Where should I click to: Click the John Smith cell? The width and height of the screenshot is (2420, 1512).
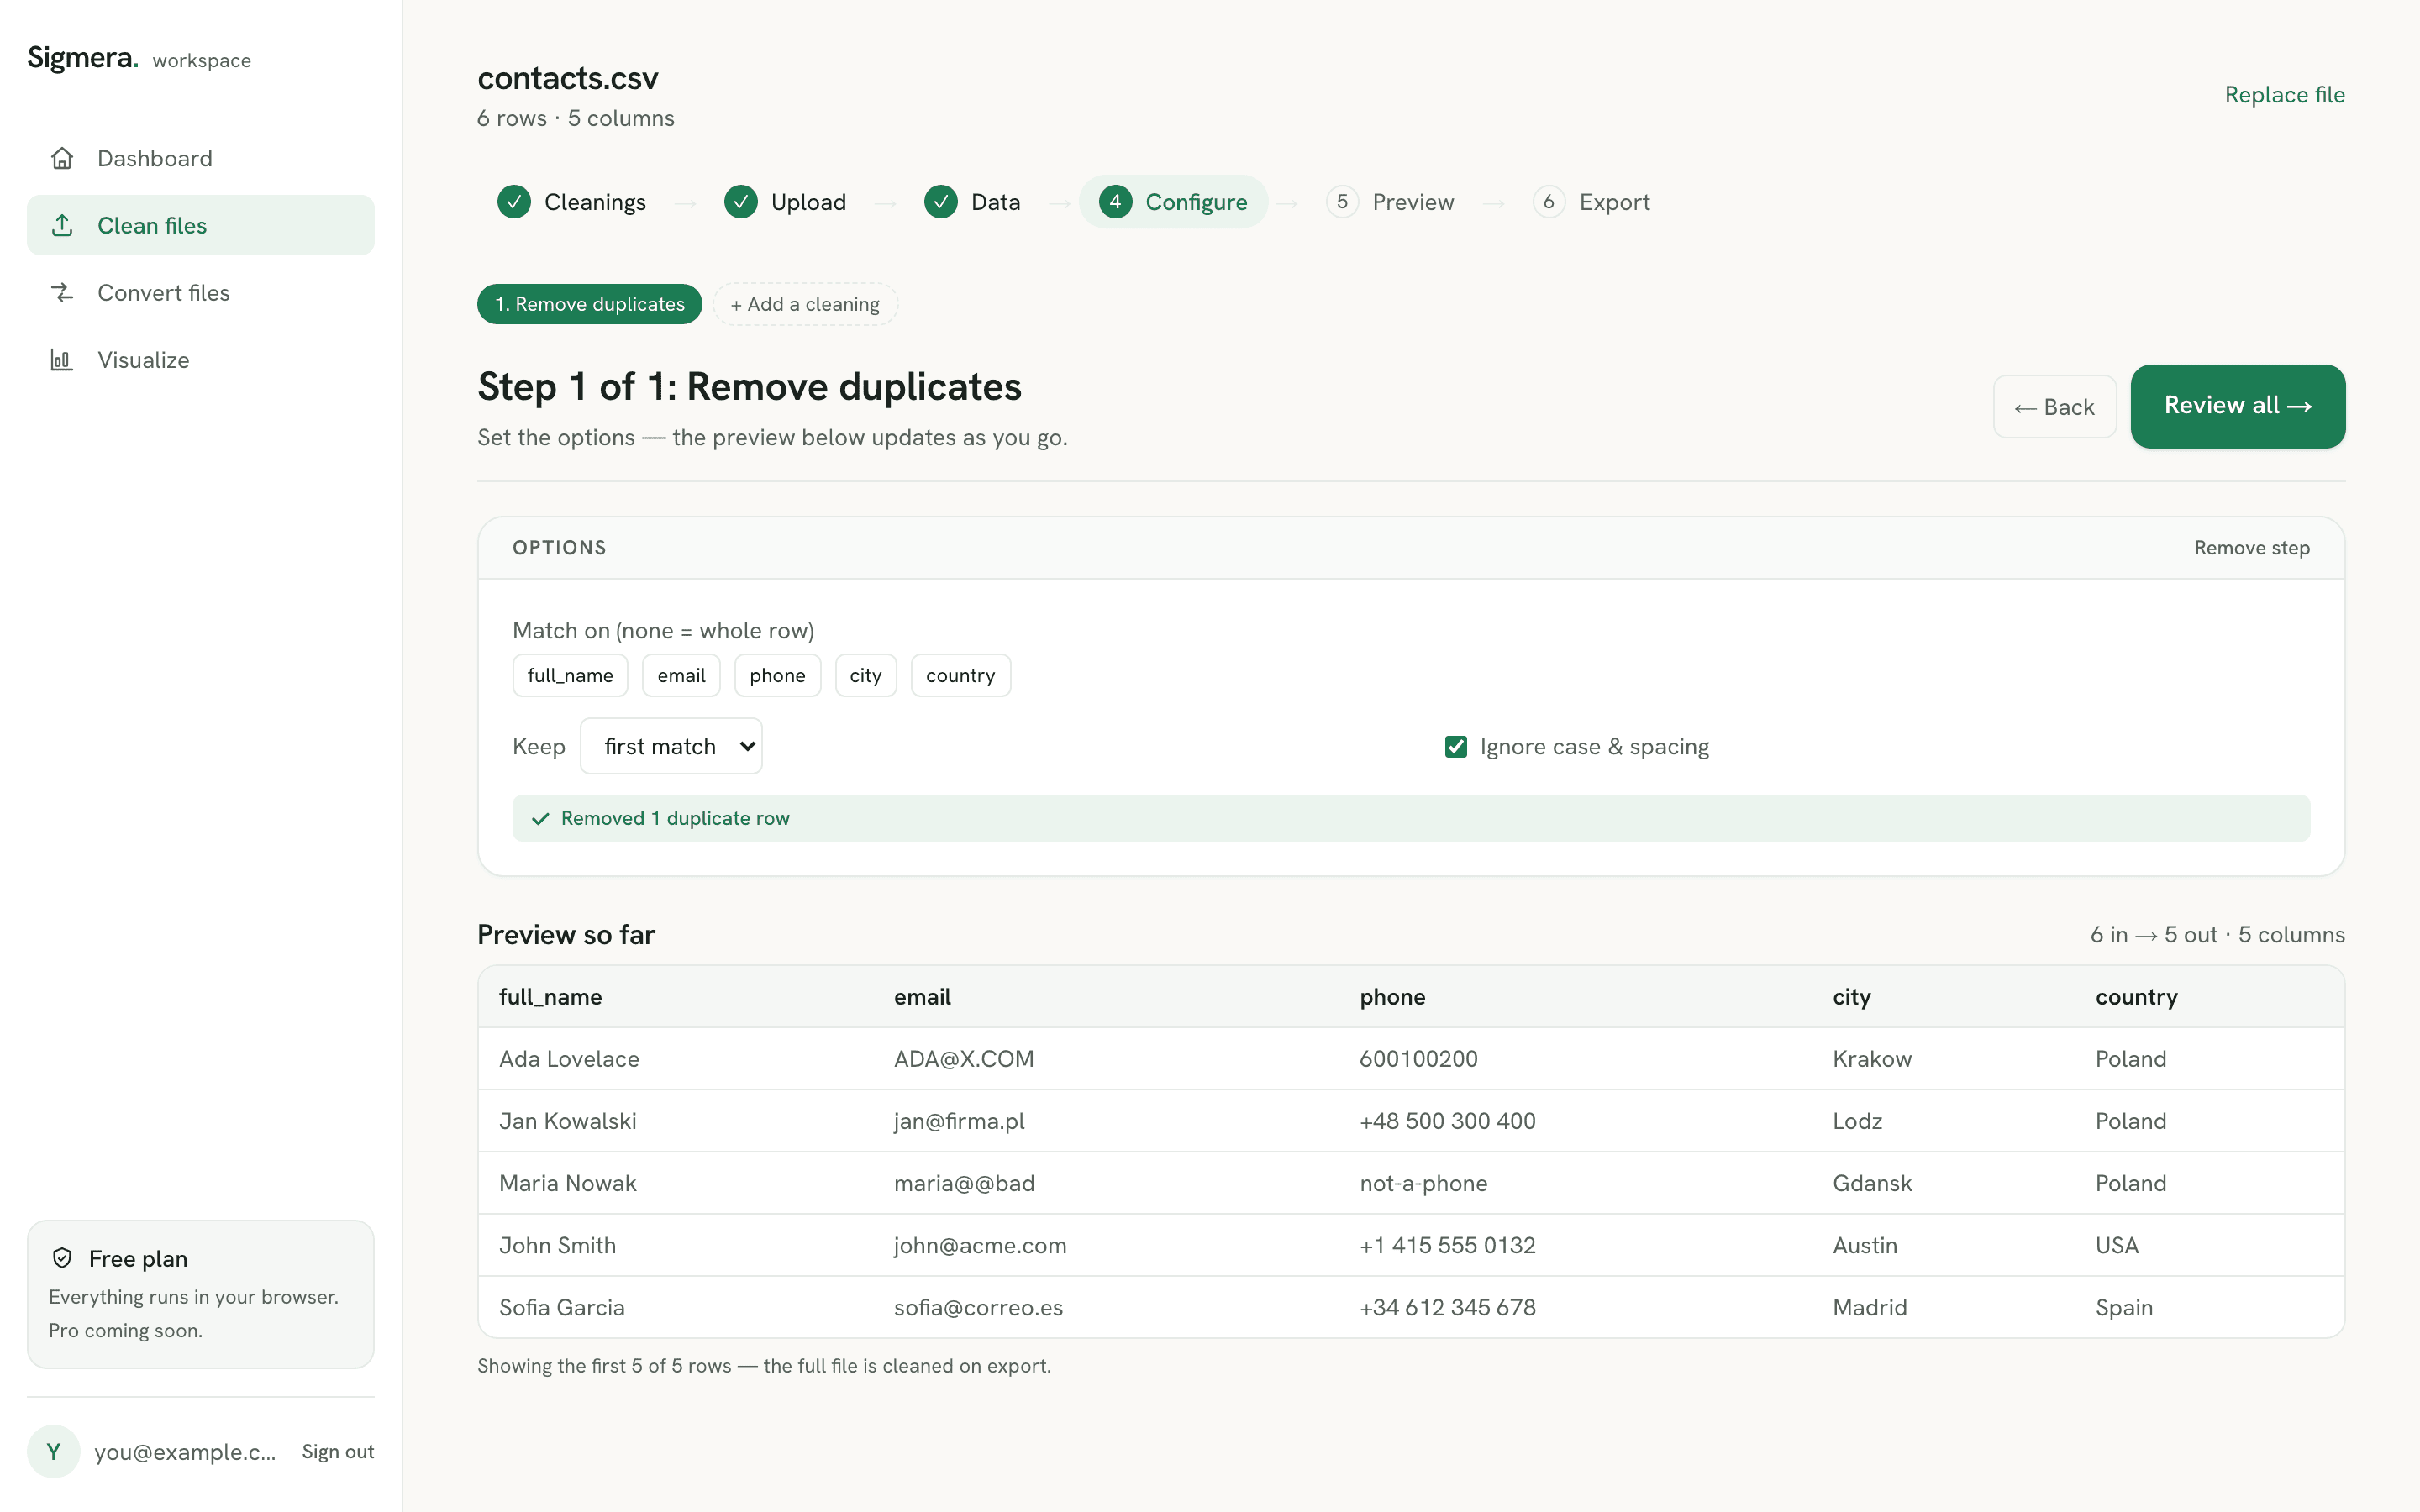[x=557, y=1245]
